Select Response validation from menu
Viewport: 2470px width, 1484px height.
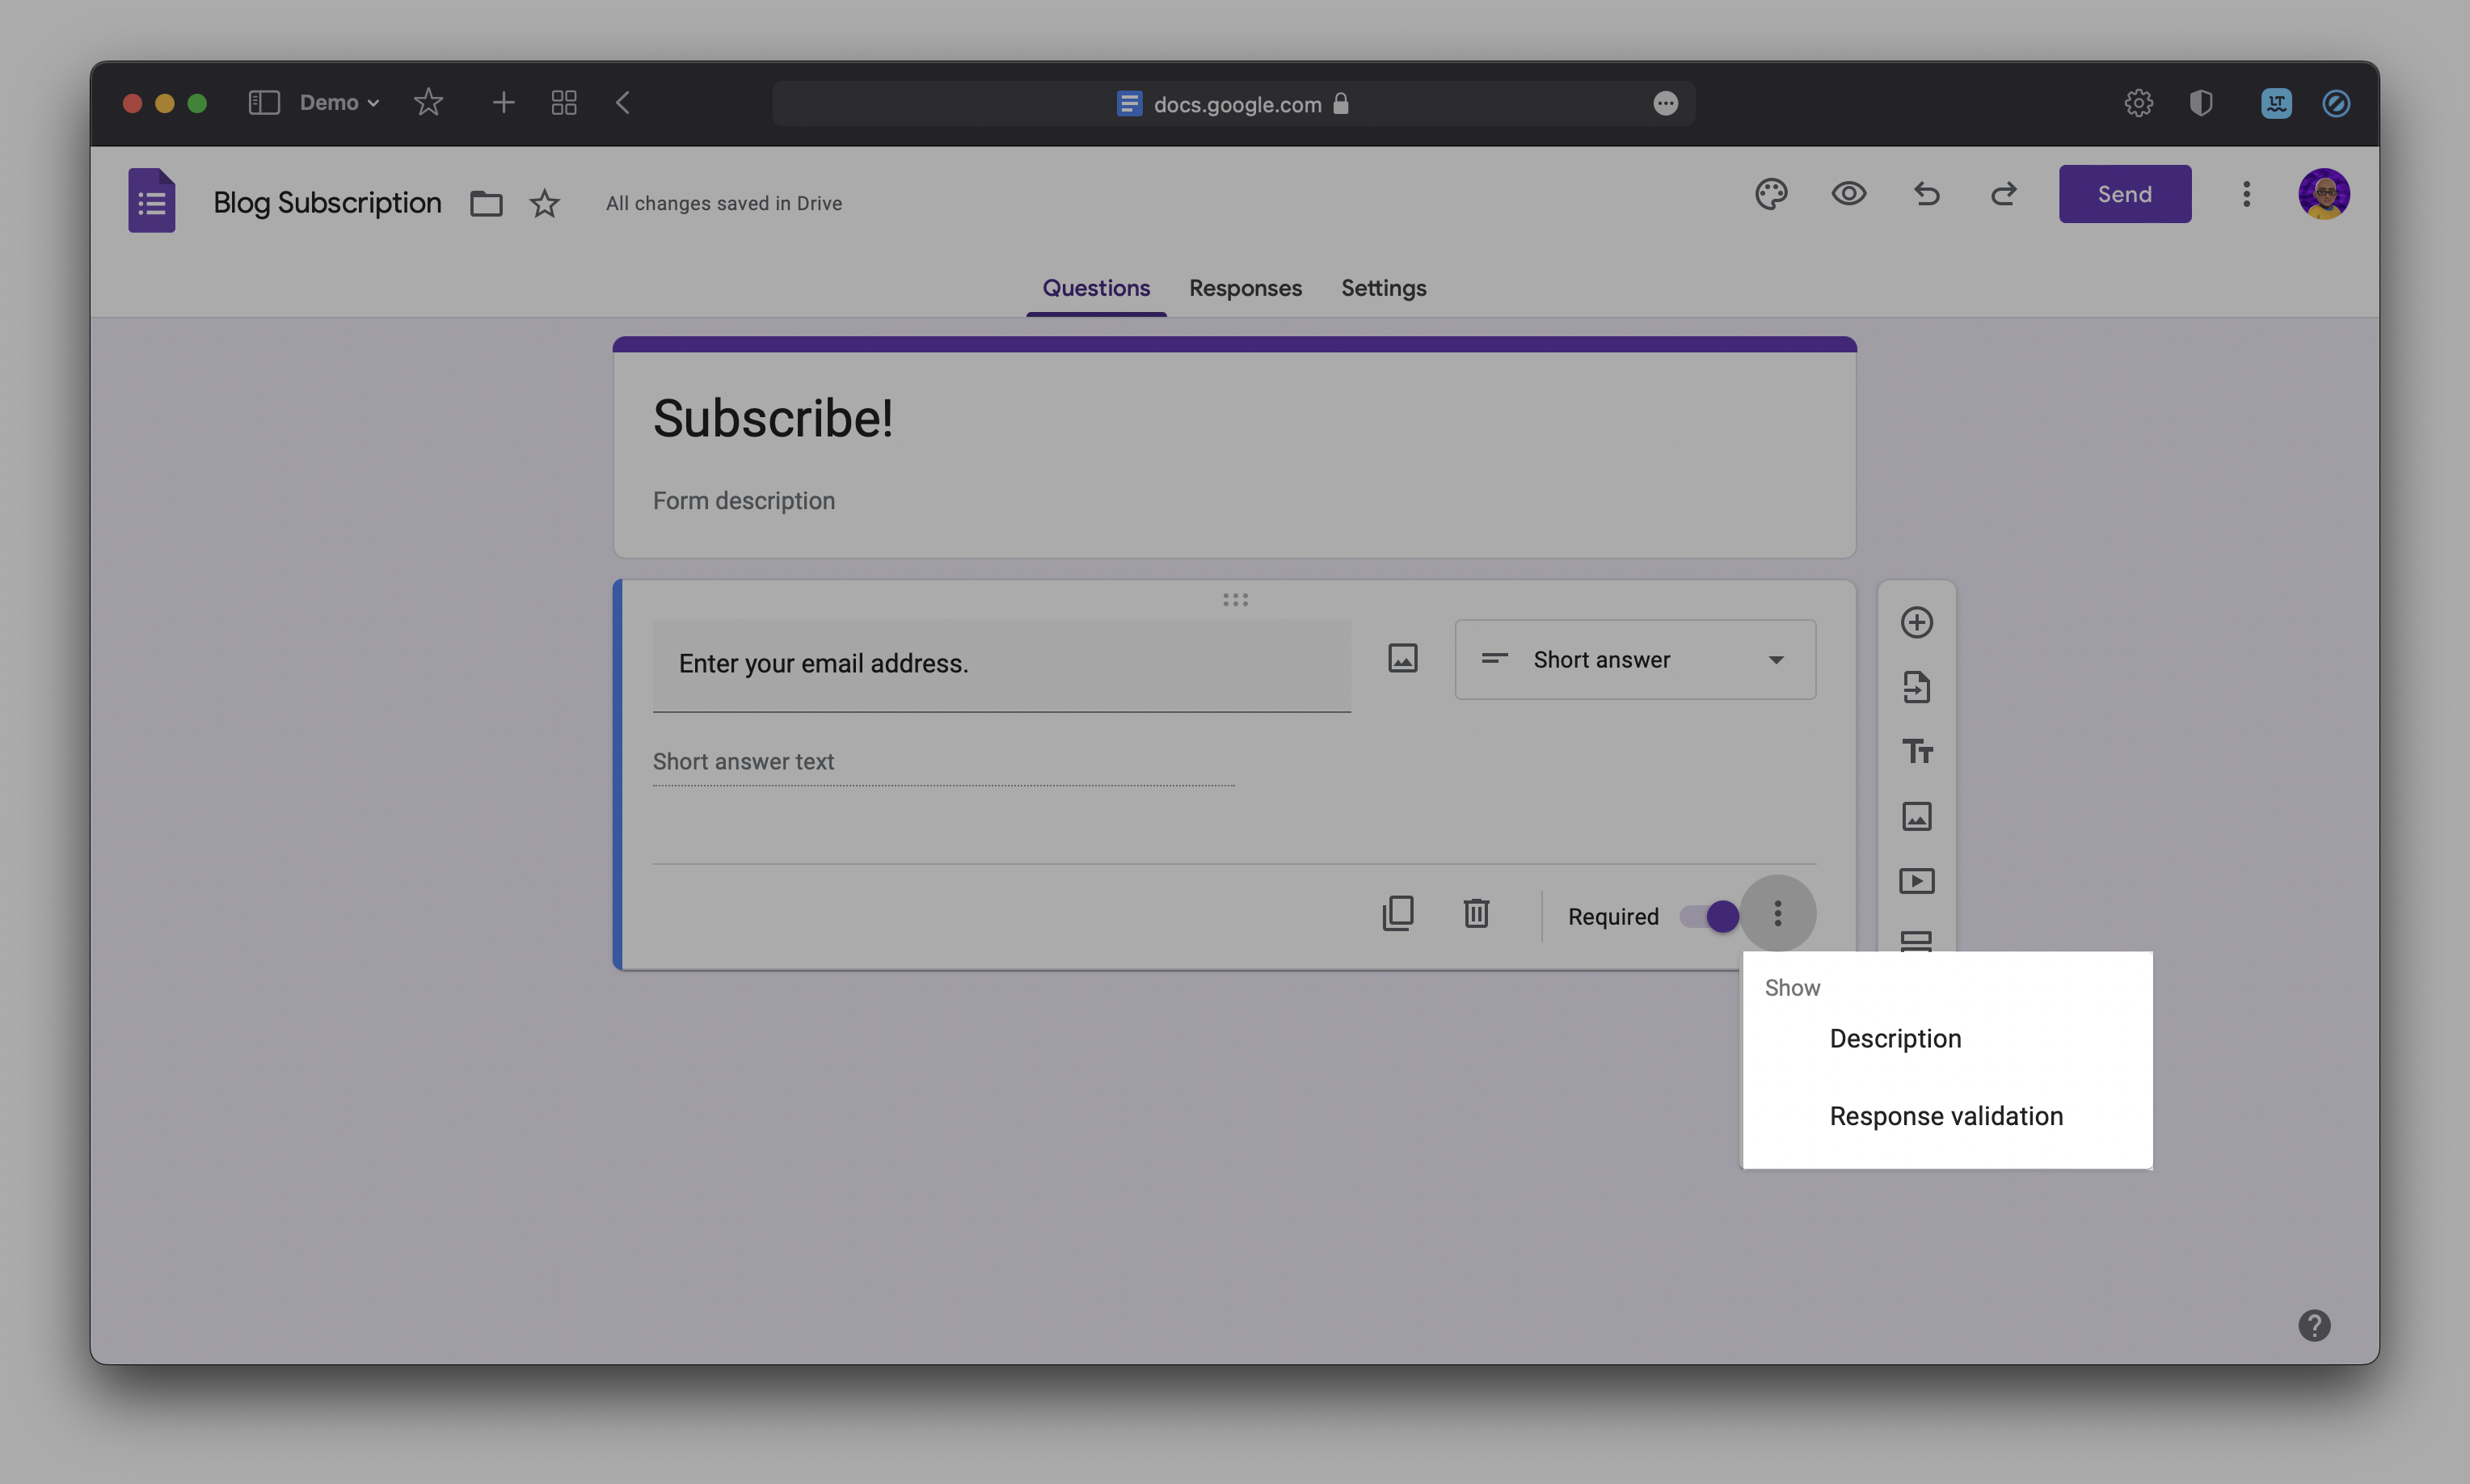(x=1945, y=1116)
